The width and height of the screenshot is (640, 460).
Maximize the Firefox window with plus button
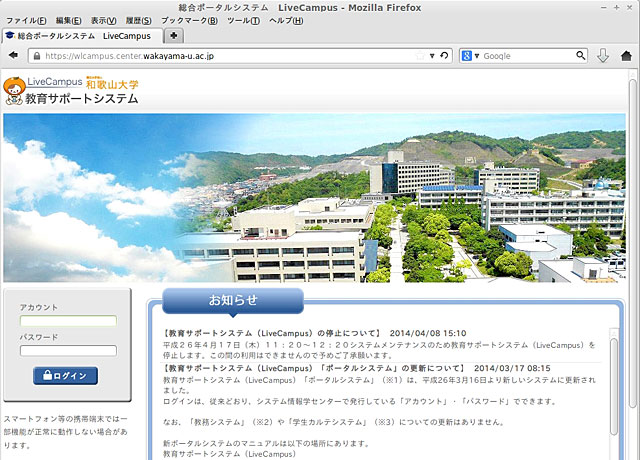[617, 7]
